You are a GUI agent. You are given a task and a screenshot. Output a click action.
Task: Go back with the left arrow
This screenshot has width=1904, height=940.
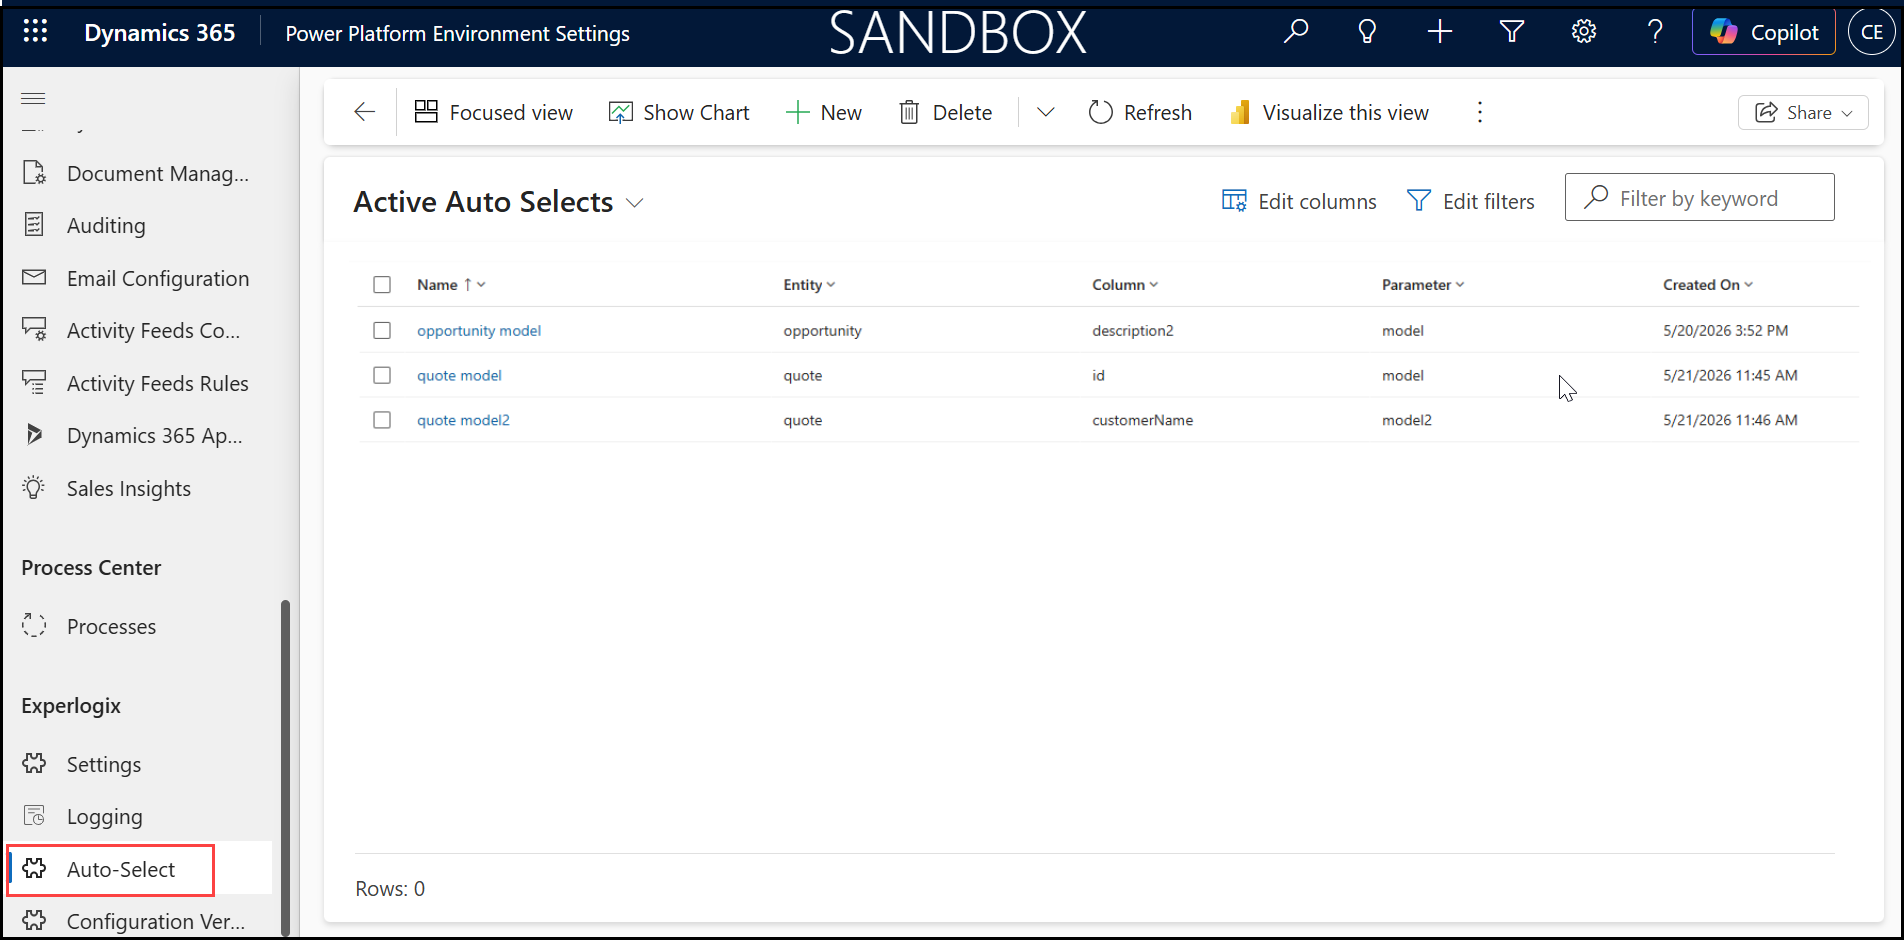(364, 112)
